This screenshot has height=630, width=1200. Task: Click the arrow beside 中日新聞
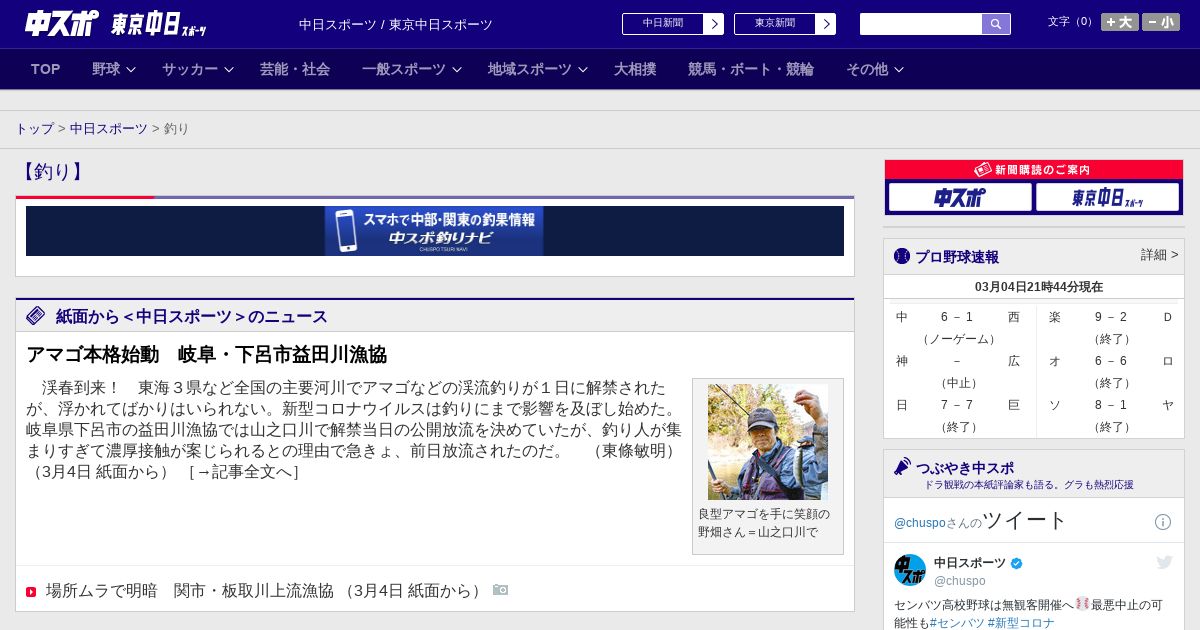tap(714, 24)
